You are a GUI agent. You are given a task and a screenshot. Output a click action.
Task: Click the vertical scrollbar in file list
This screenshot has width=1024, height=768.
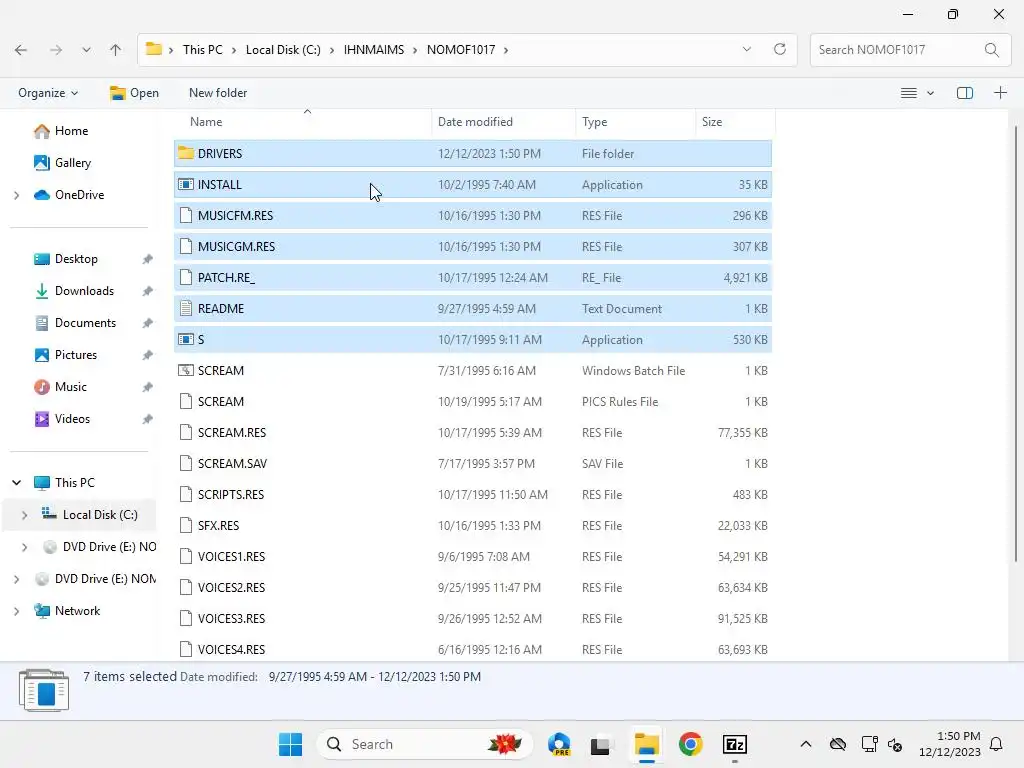point(1016,343)
